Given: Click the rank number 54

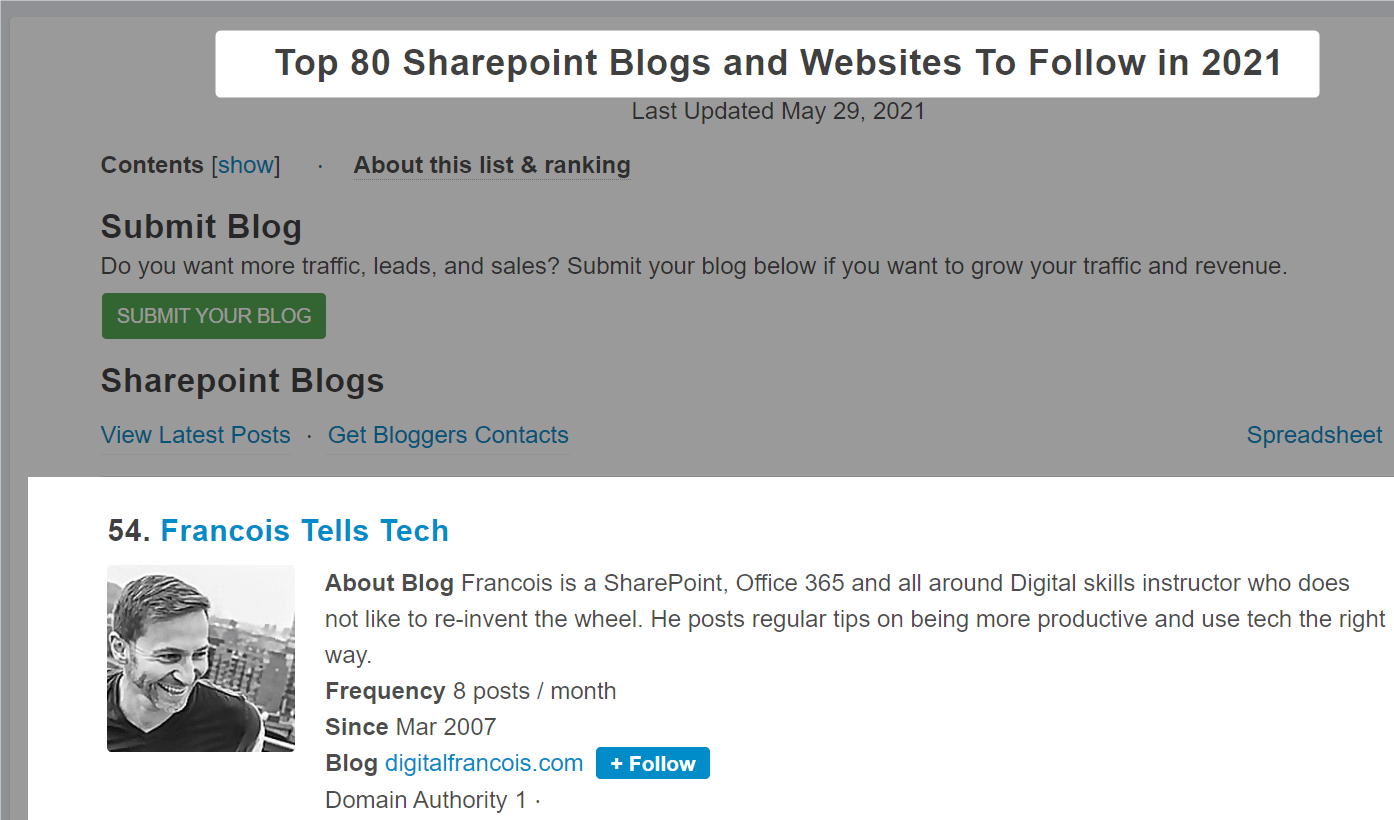Looking at the screenshot, I should click(x=128, y=531).
